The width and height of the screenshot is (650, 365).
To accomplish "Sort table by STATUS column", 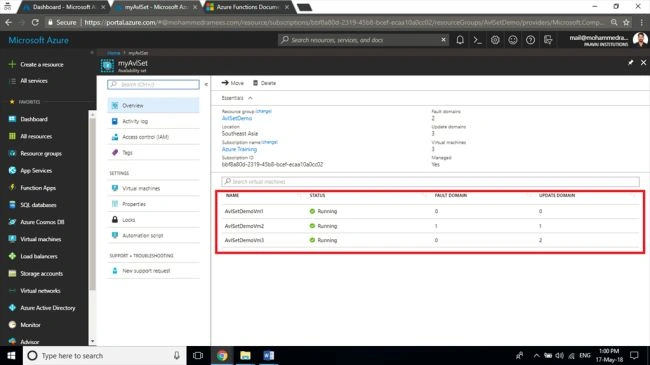I will pyautogui.click(x=317, y=195).
